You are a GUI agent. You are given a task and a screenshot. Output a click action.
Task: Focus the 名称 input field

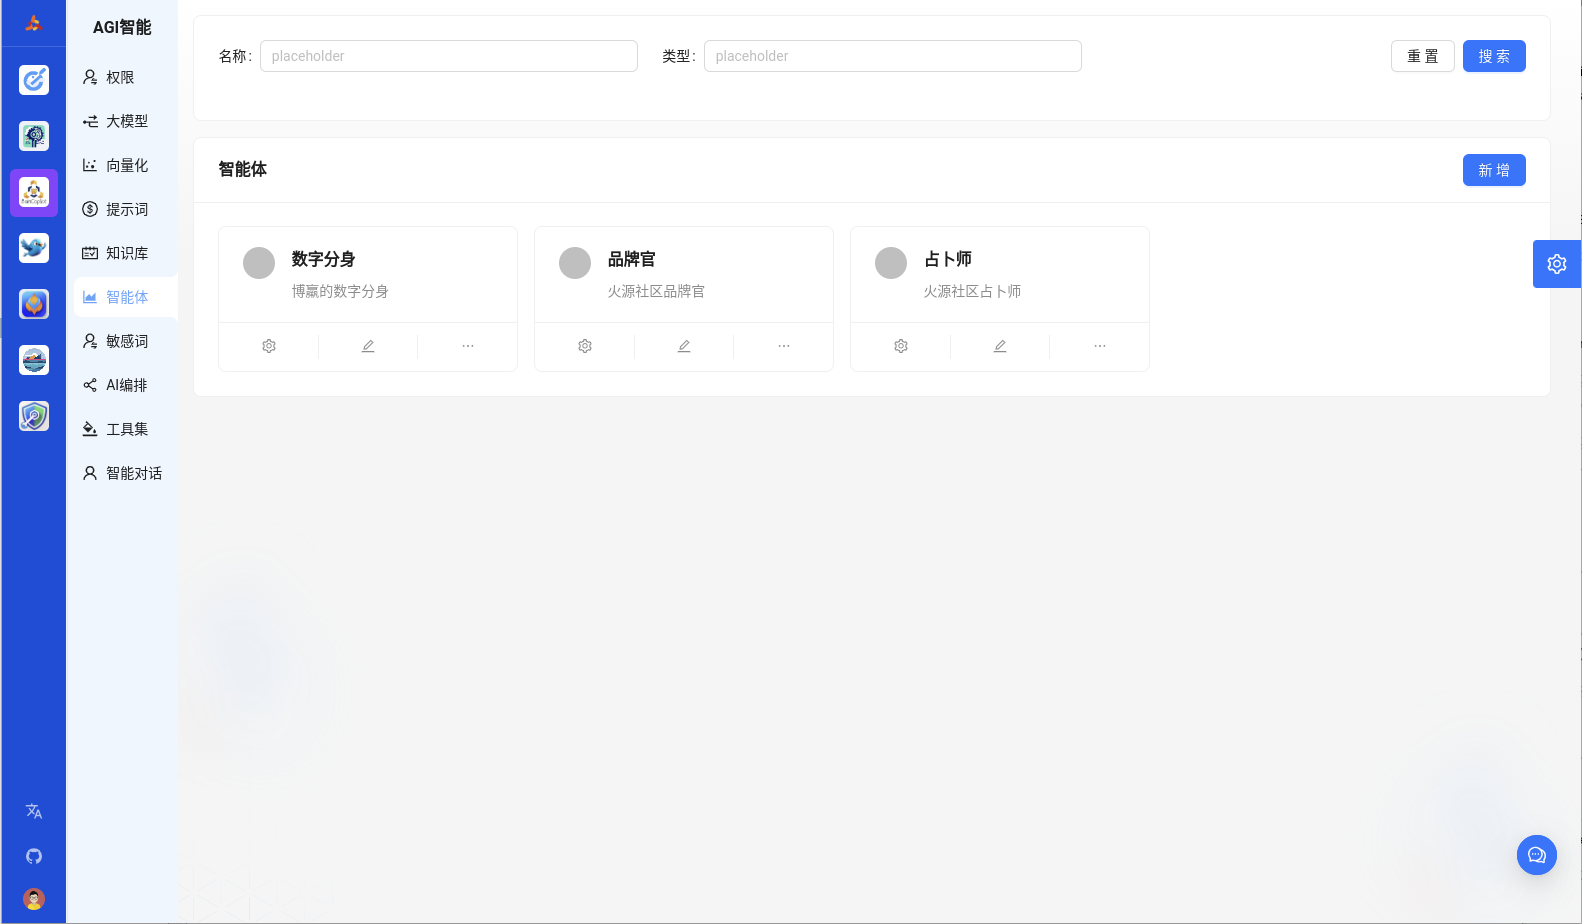pyautogui.click(x=449, y=56)
